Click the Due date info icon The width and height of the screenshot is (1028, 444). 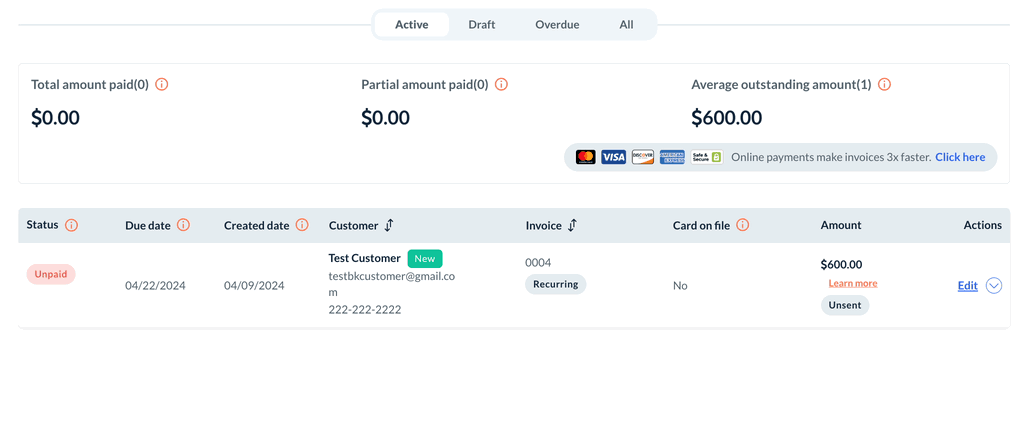click(184, 225)
